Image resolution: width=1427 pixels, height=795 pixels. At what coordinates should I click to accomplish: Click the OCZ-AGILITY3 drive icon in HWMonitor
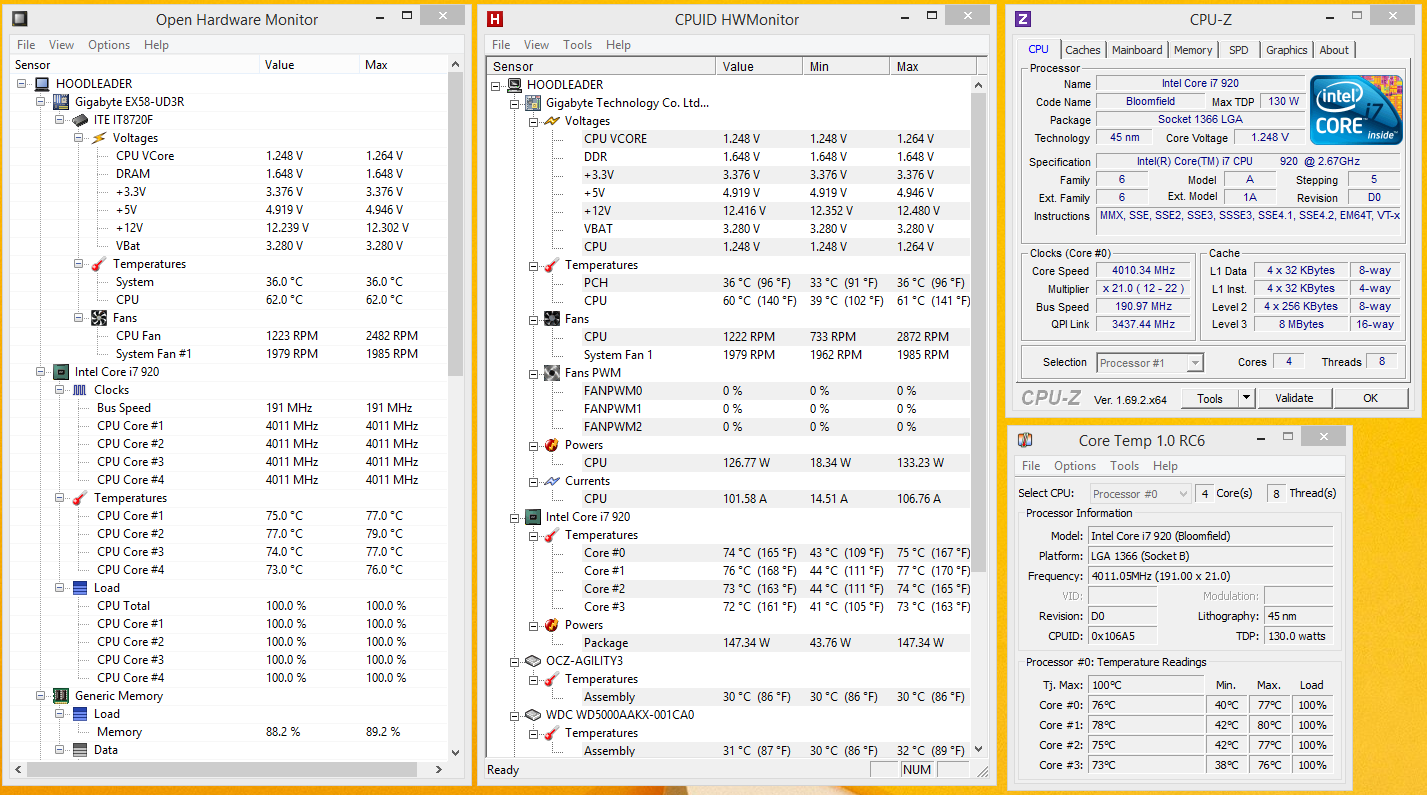coord(533,661)
